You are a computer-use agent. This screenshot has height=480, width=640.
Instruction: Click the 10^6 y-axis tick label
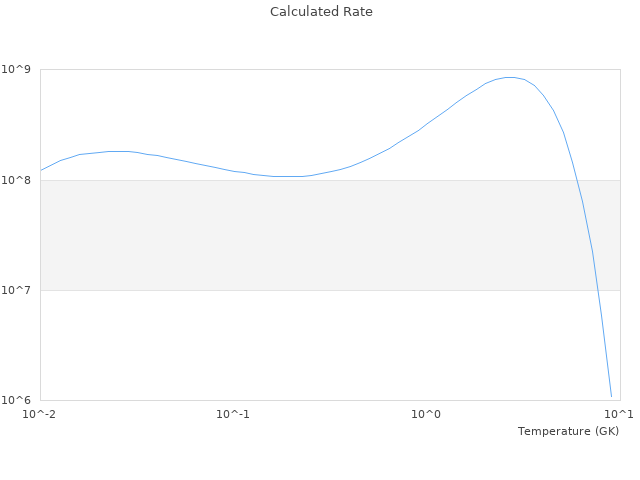(18, 400)
